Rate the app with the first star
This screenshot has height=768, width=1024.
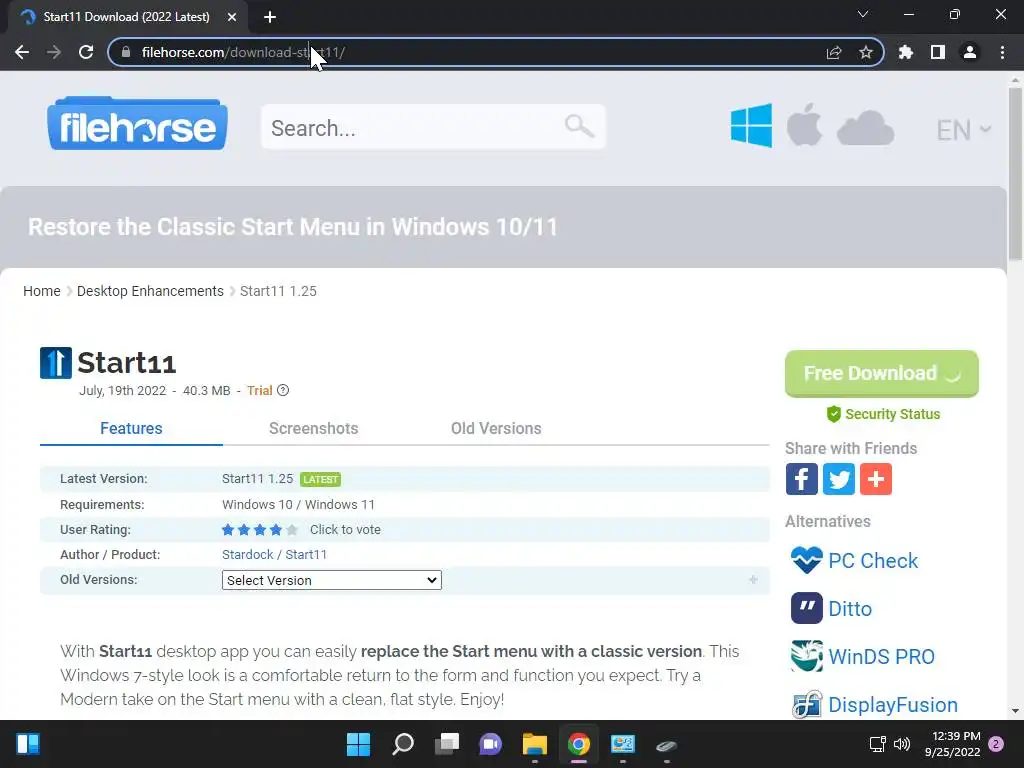point(228,530)
